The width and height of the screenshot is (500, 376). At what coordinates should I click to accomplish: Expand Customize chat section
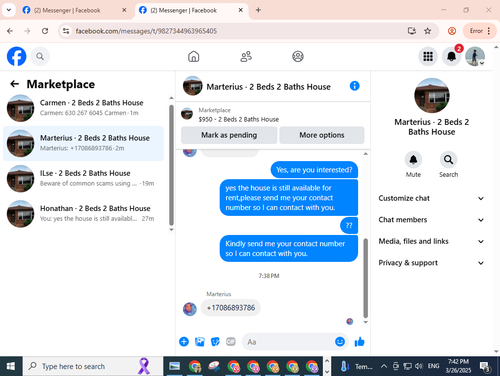click(431, 198)
